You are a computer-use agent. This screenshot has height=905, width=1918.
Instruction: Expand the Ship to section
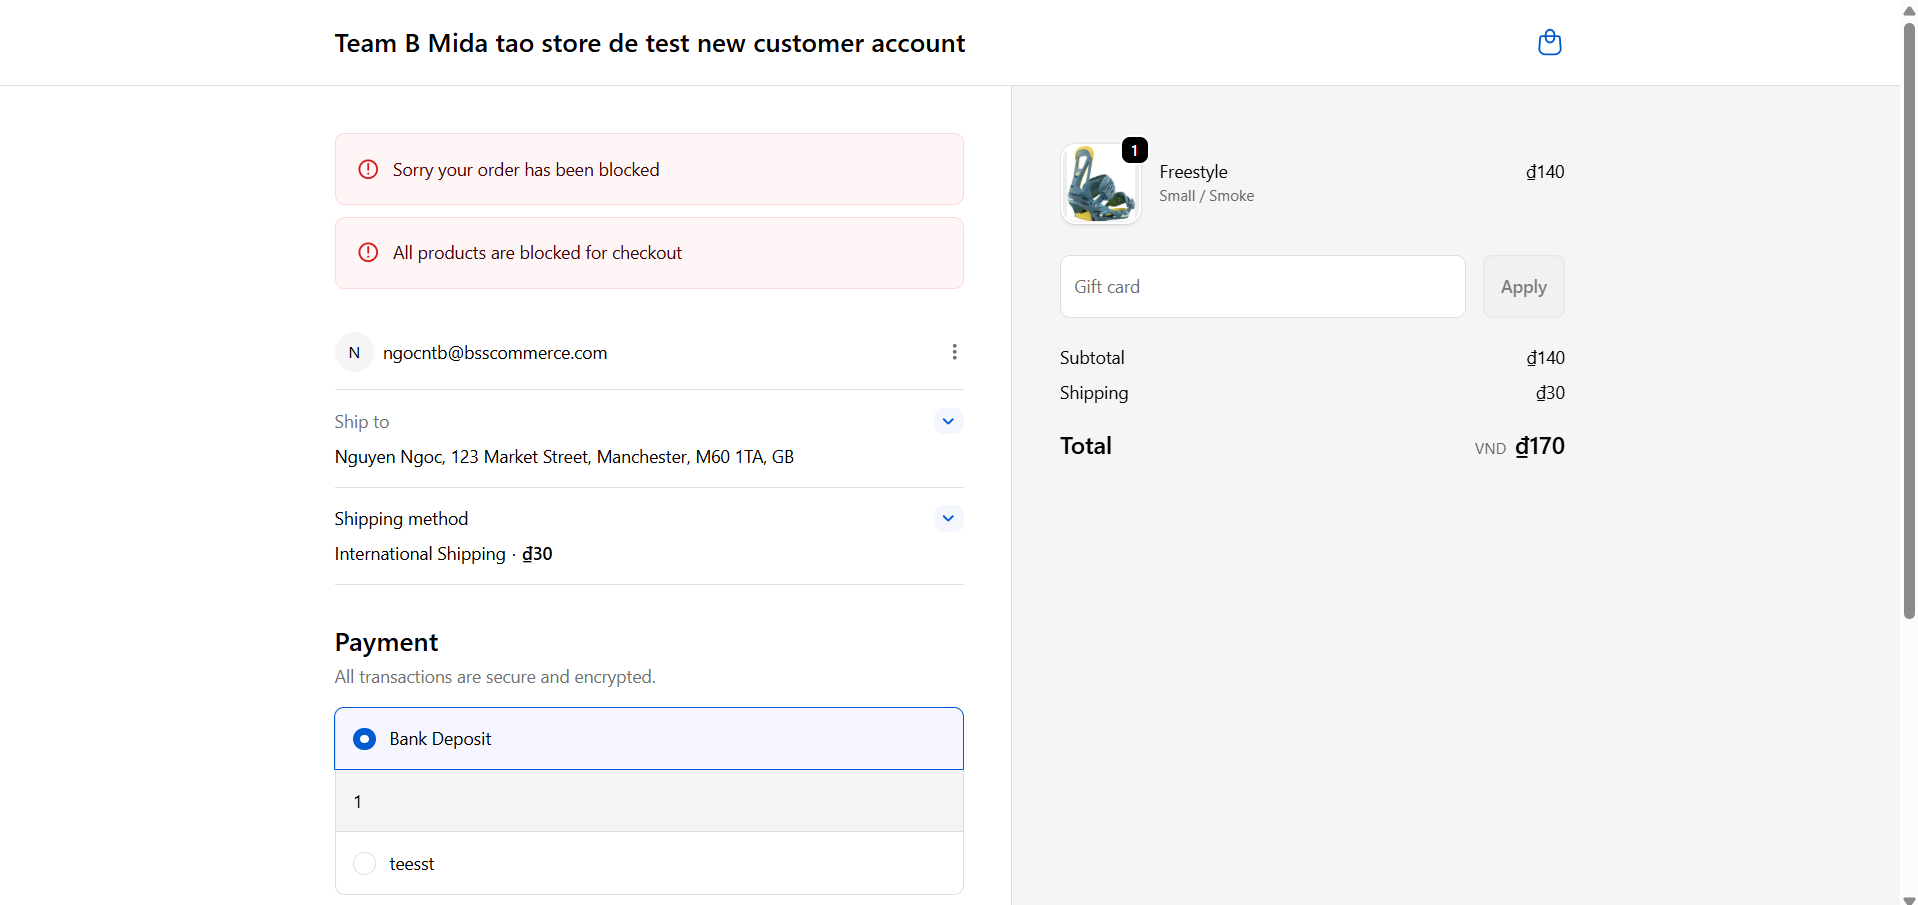pyautogui.click(x=948, y=421)
